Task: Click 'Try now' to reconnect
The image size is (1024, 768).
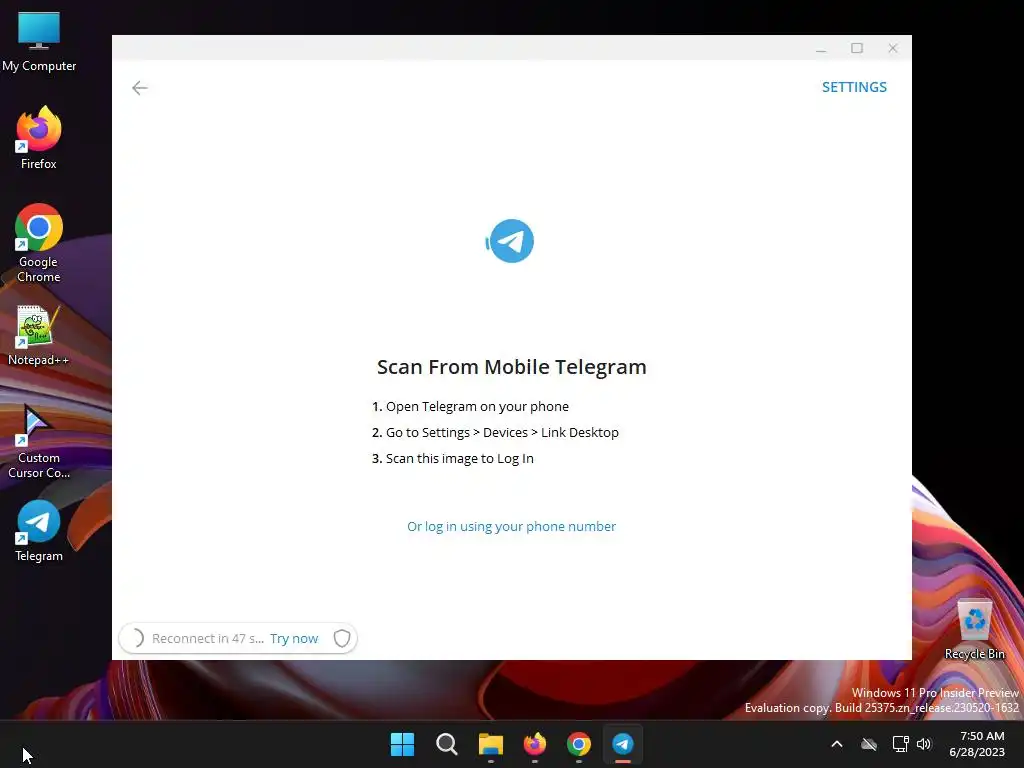Action: [x=294, y=639]
